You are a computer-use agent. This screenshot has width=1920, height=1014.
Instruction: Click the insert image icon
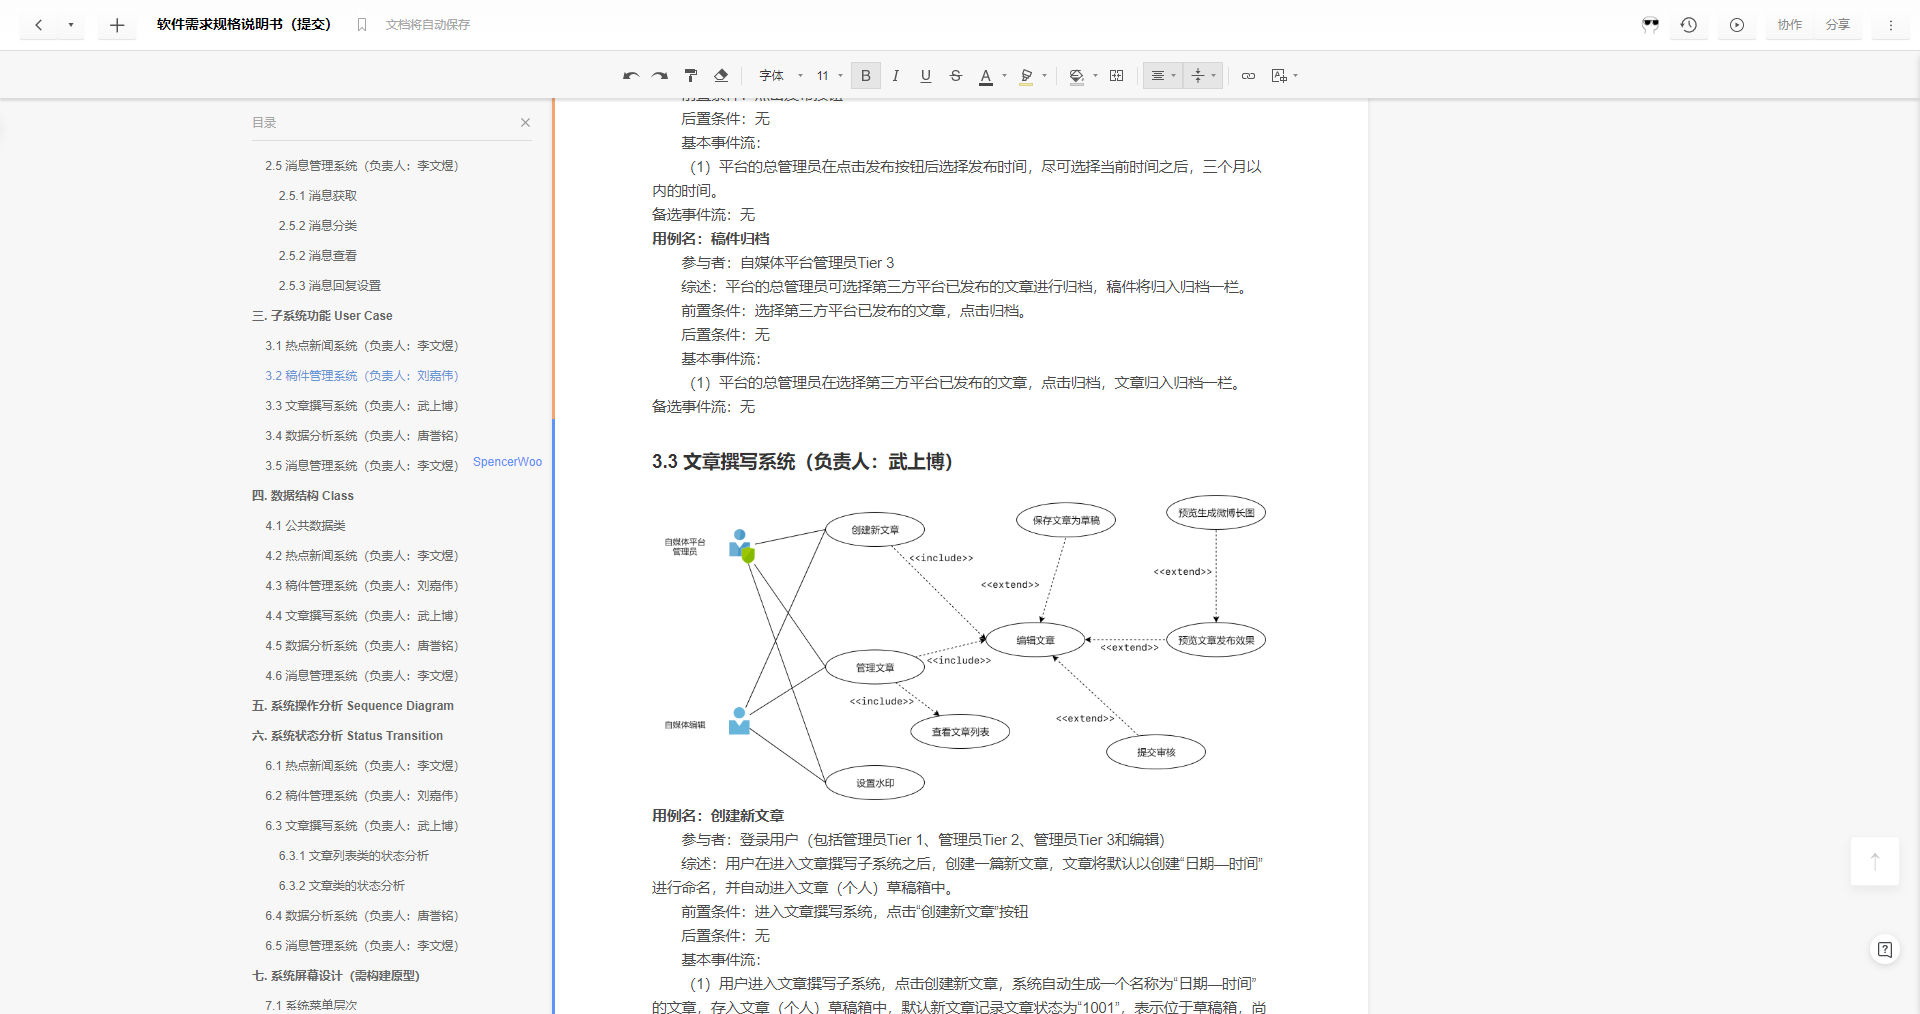tap(1278, 76)
